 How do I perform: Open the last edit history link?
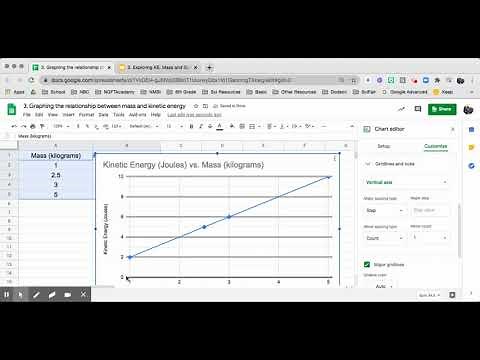[x=194, y=115]
